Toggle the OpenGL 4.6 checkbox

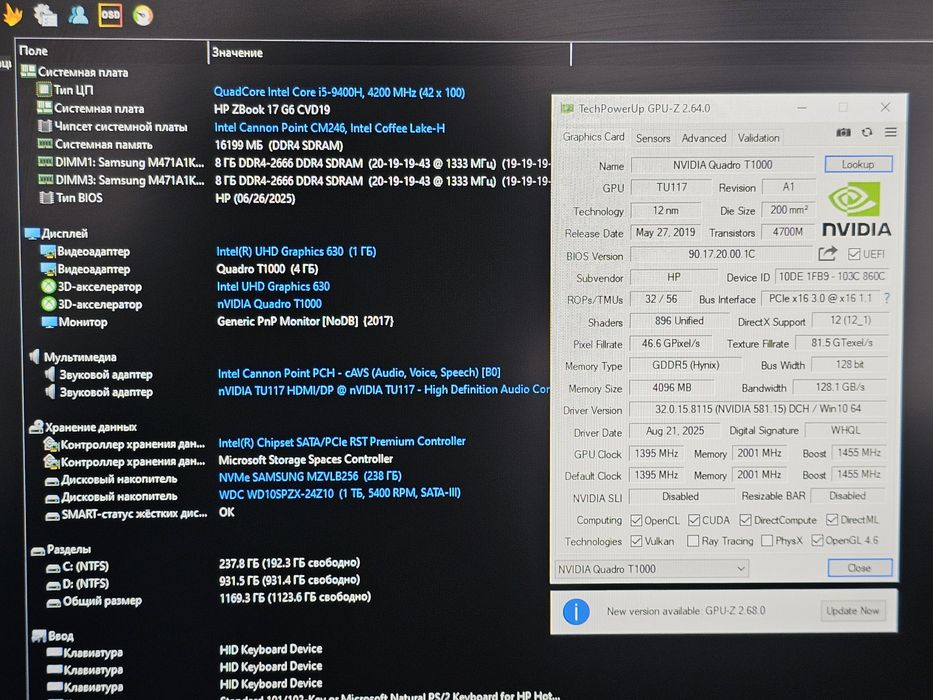817,540
